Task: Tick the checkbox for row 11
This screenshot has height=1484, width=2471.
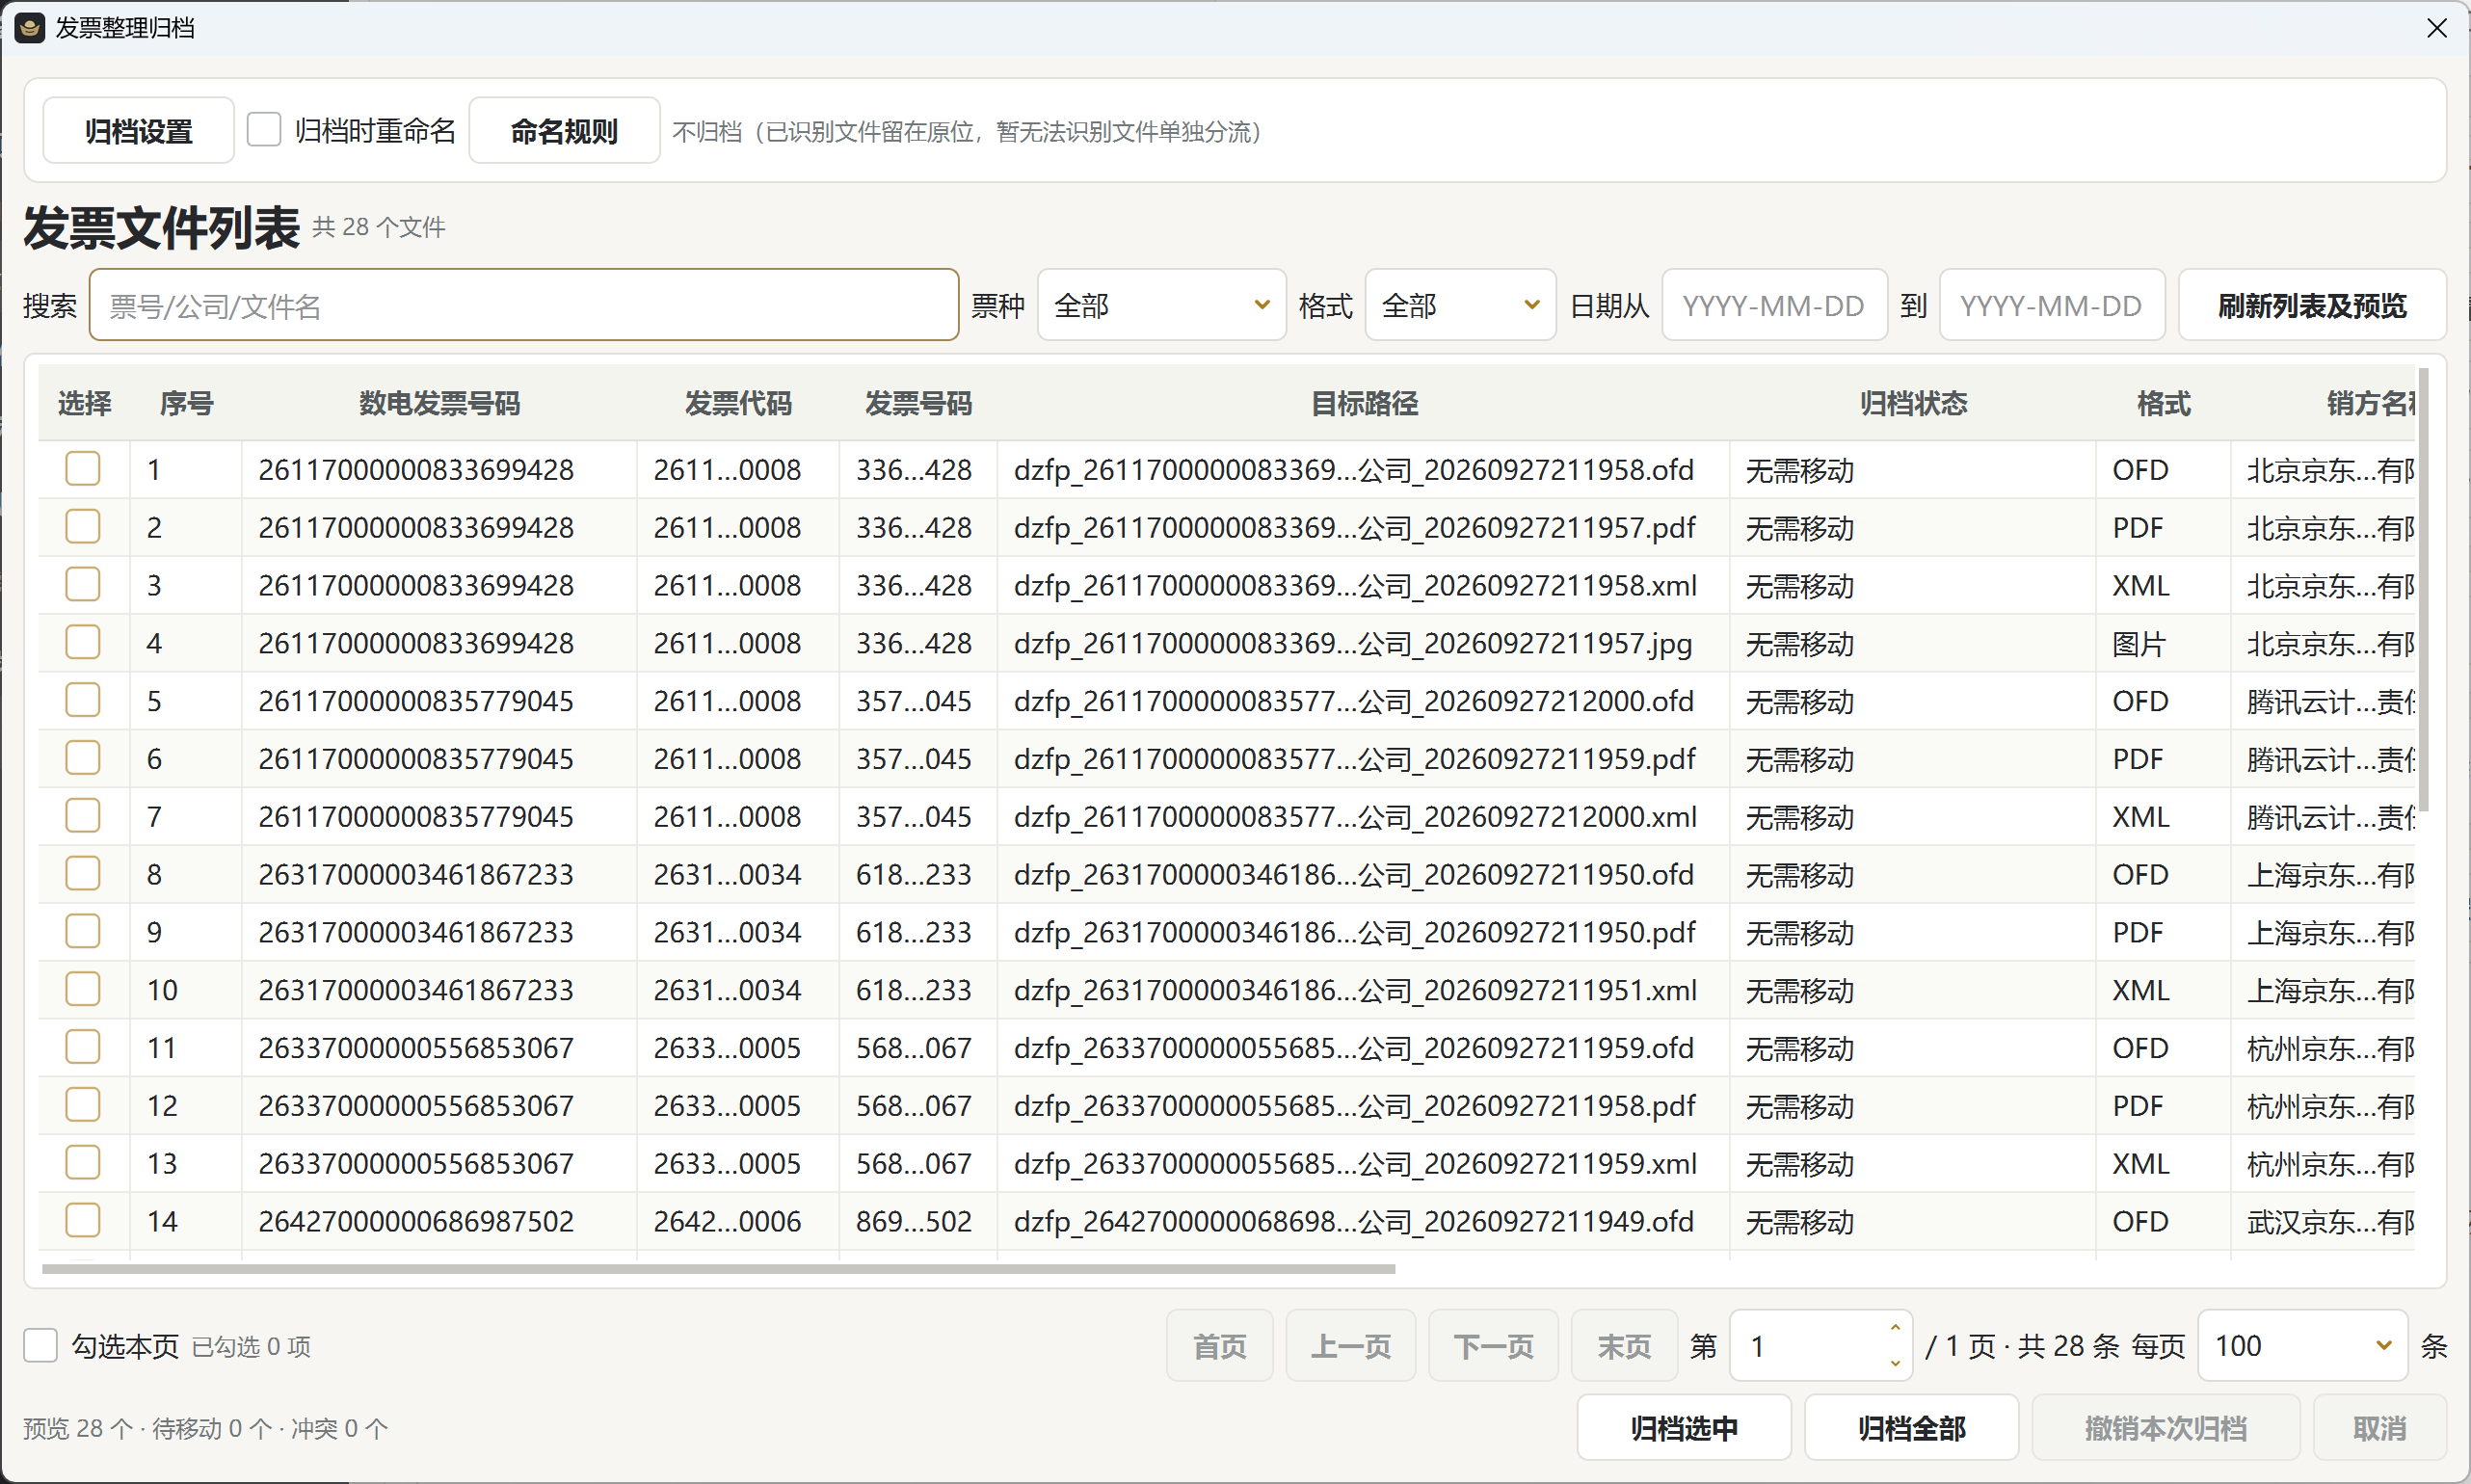Action: point(83,1047)
